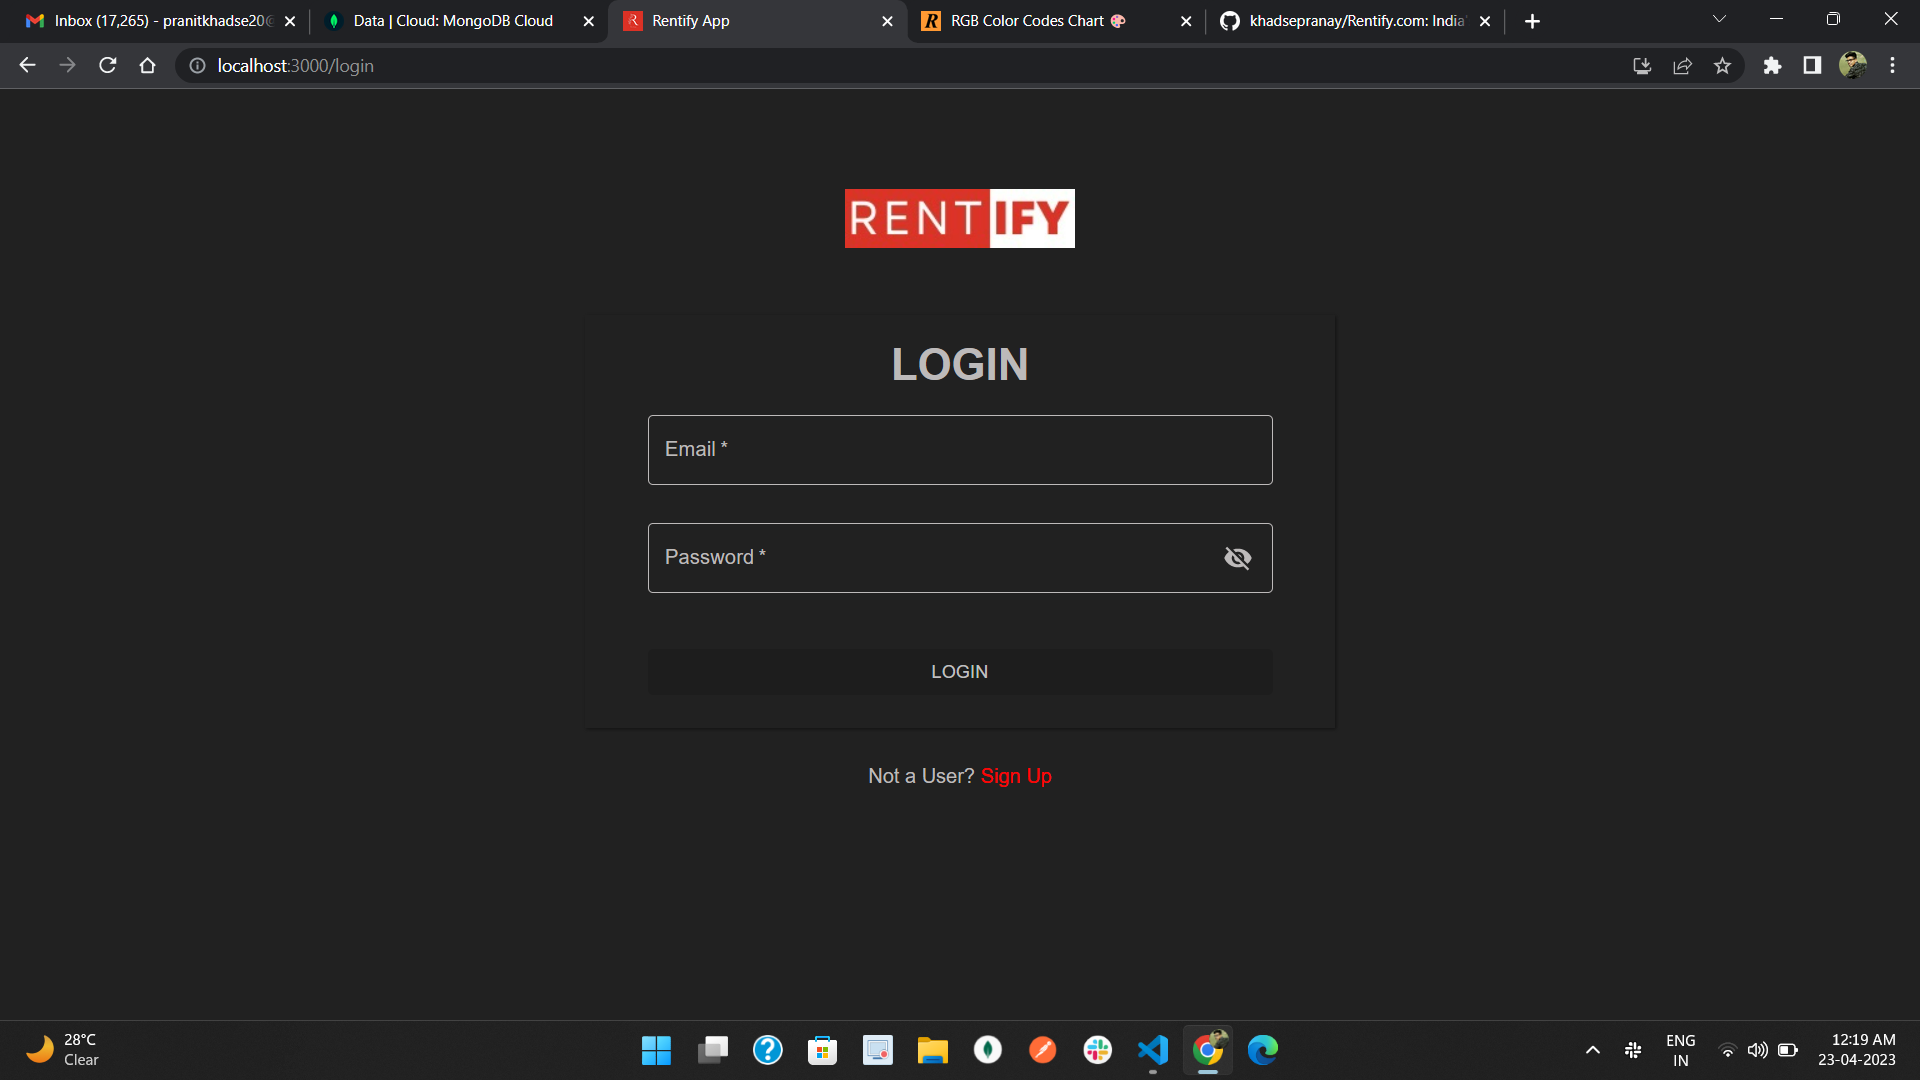Reload the page with refresh icon
The width and height of the screenshot is (1920, 1080).
click(108, 66)
